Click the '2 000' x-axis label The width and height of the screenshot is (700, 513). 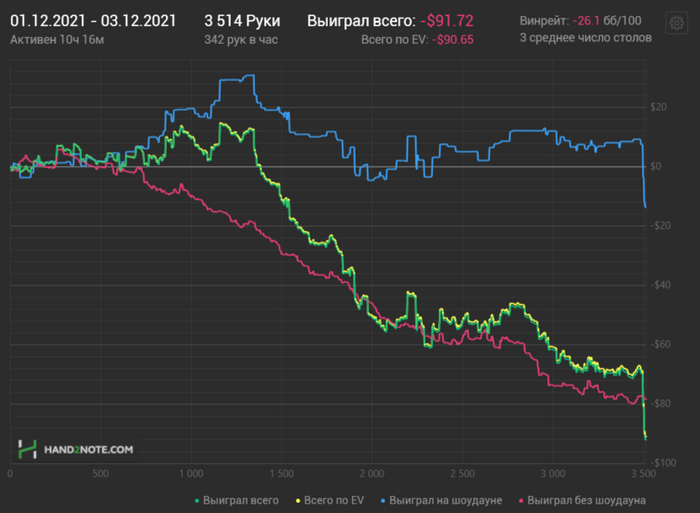coord(372,474)
